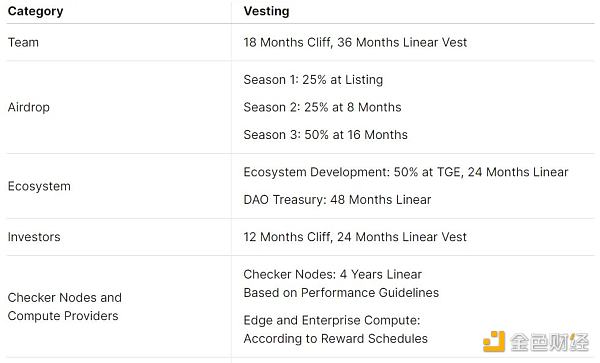Click DAO Treasury: 48 Months Linear line
The width and height of the screenshot is (600, 363).
coord(337,200)
